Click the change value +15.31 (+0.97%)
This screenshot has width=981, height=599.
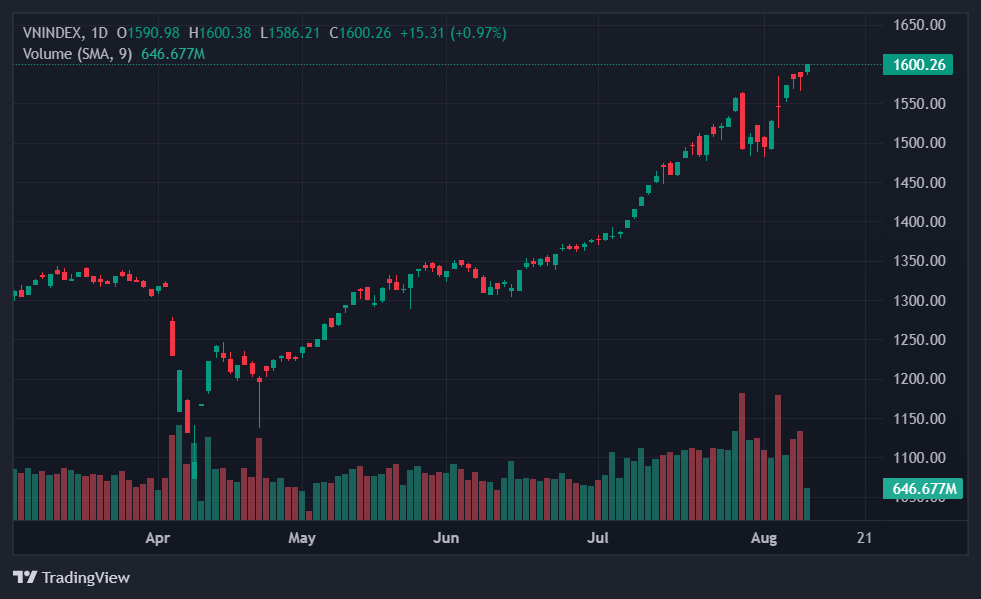(453, 33)
